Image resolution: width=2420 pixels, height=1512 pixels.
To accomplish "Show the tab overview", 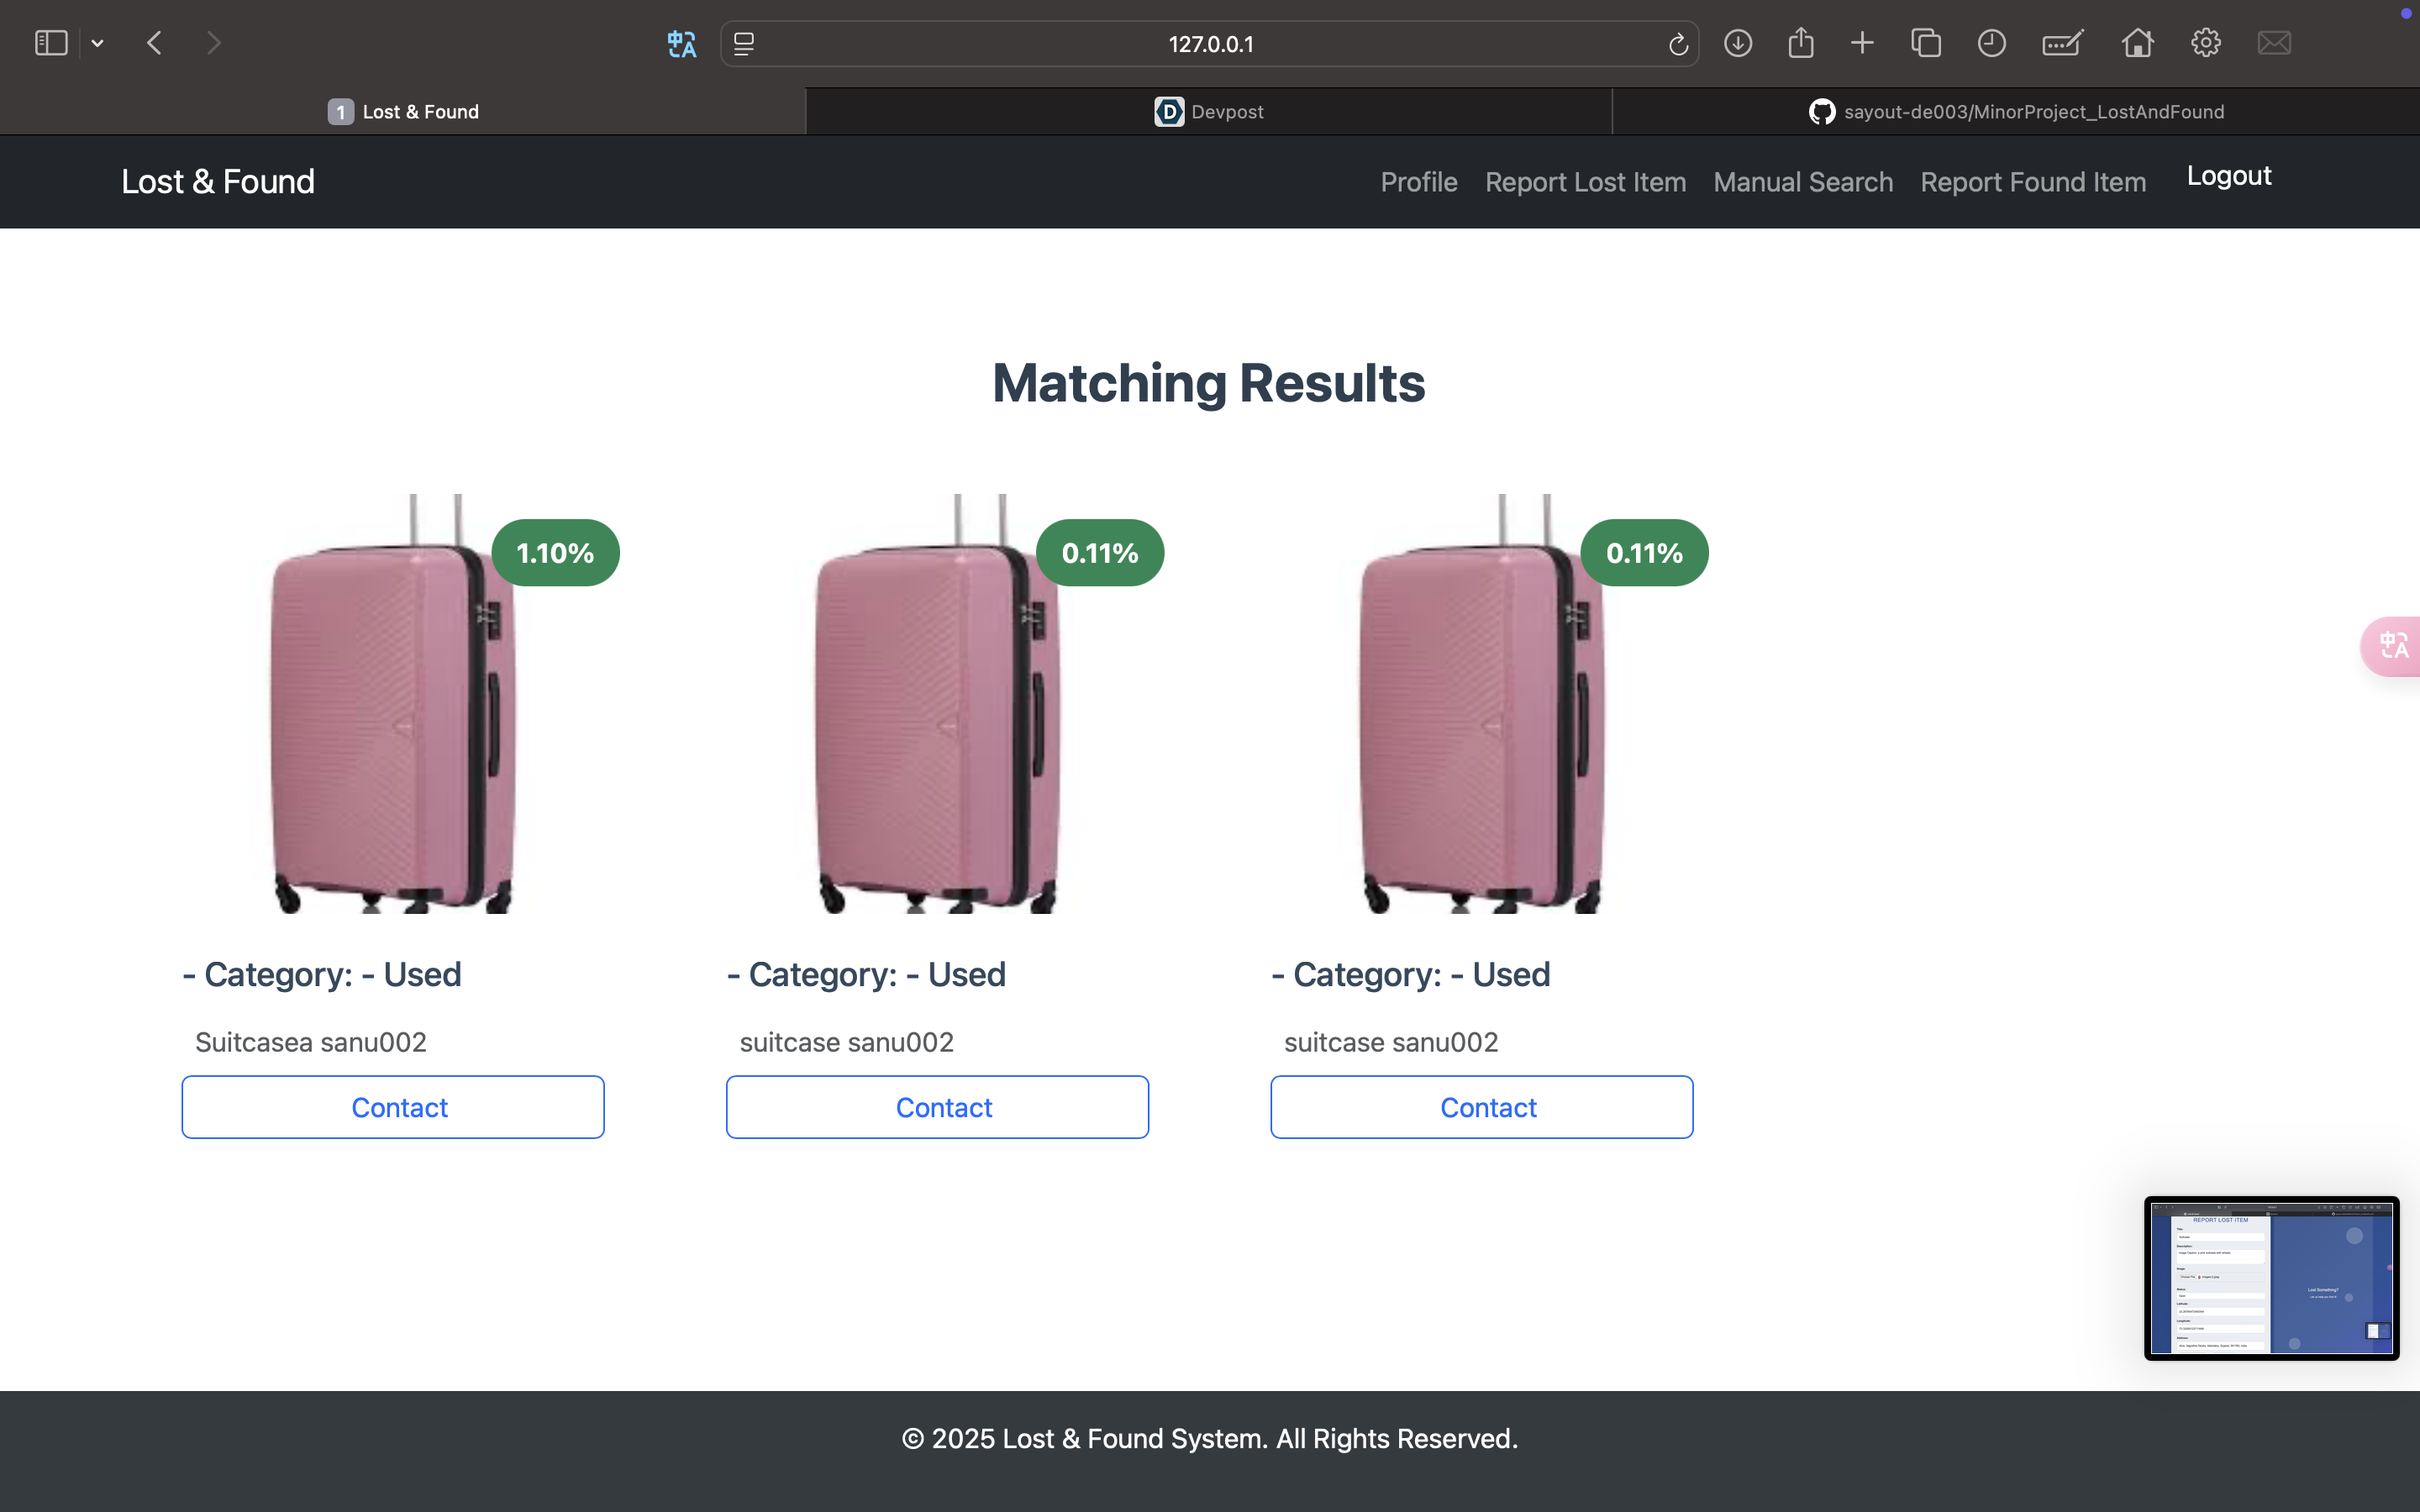I will 1926,43.
